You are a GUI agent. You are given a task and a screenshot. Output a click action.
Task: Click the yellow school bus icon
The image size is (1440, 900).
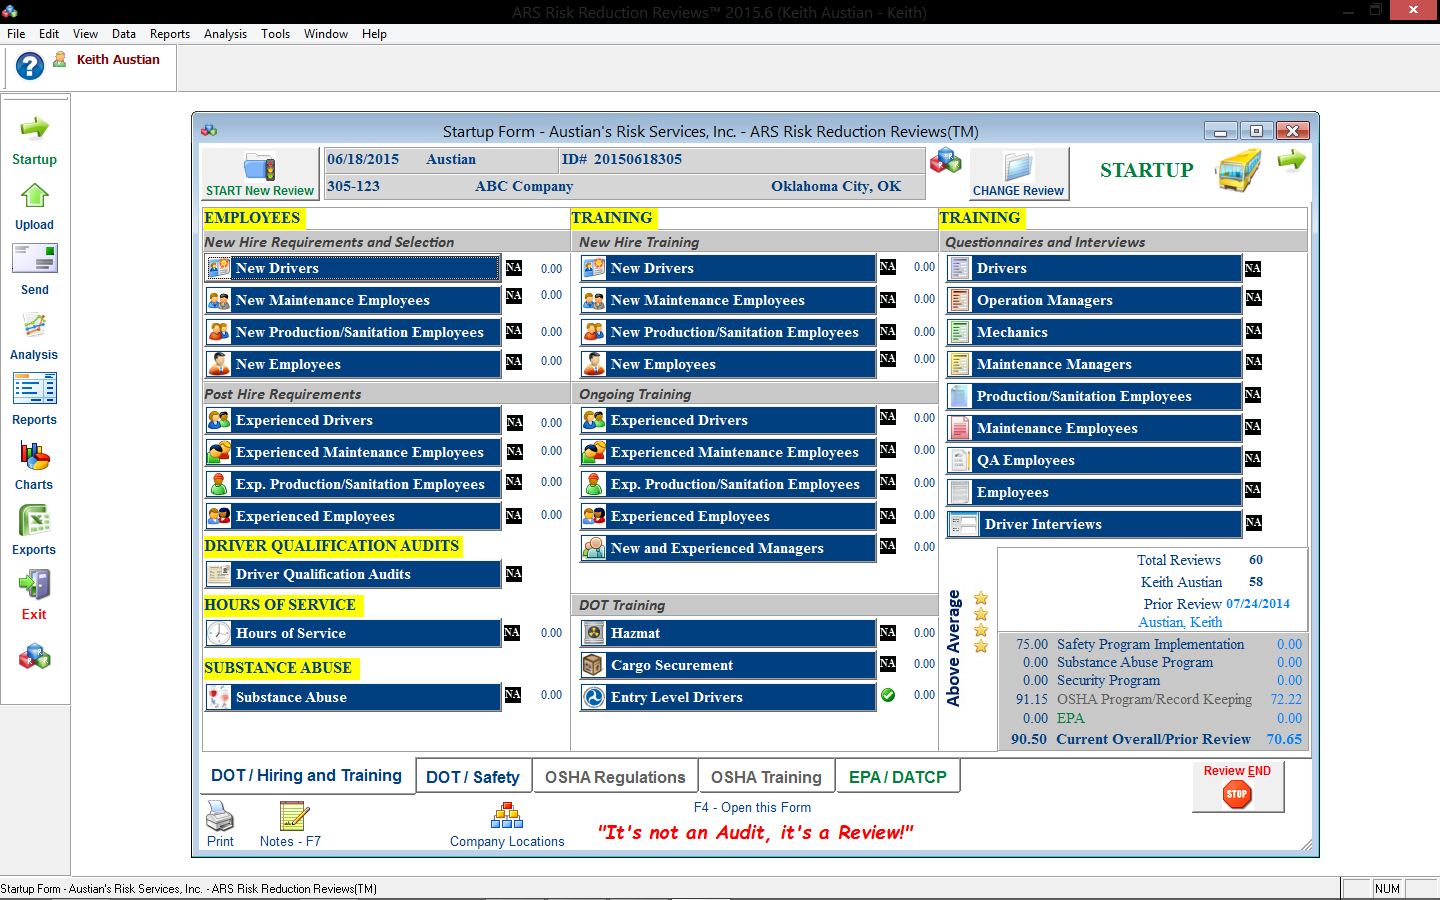click(x=1240, y=171)
